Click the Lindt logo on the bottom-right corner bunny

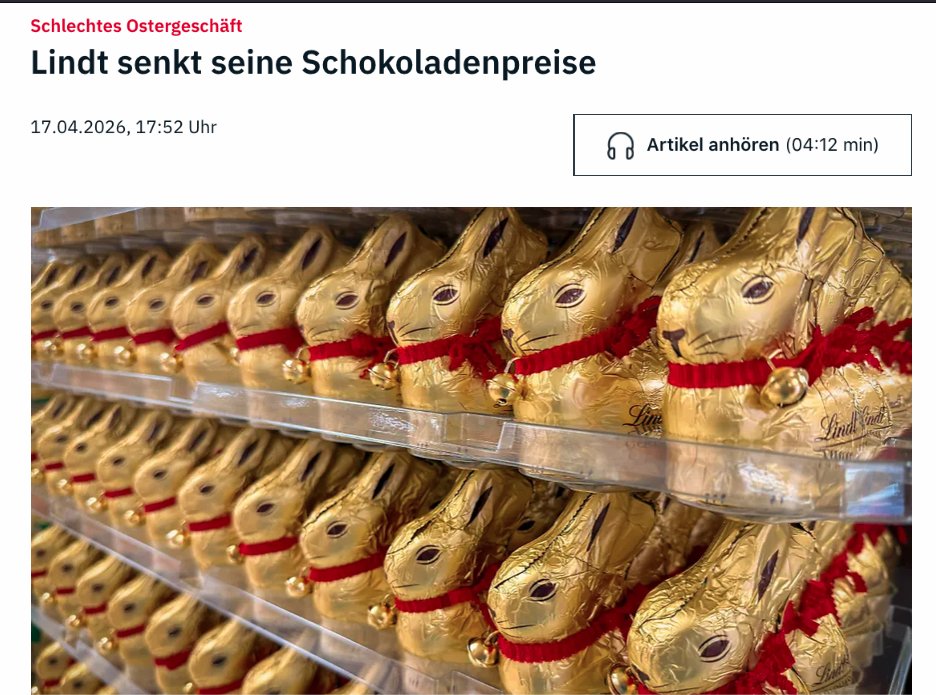click(x=833, y=673)
